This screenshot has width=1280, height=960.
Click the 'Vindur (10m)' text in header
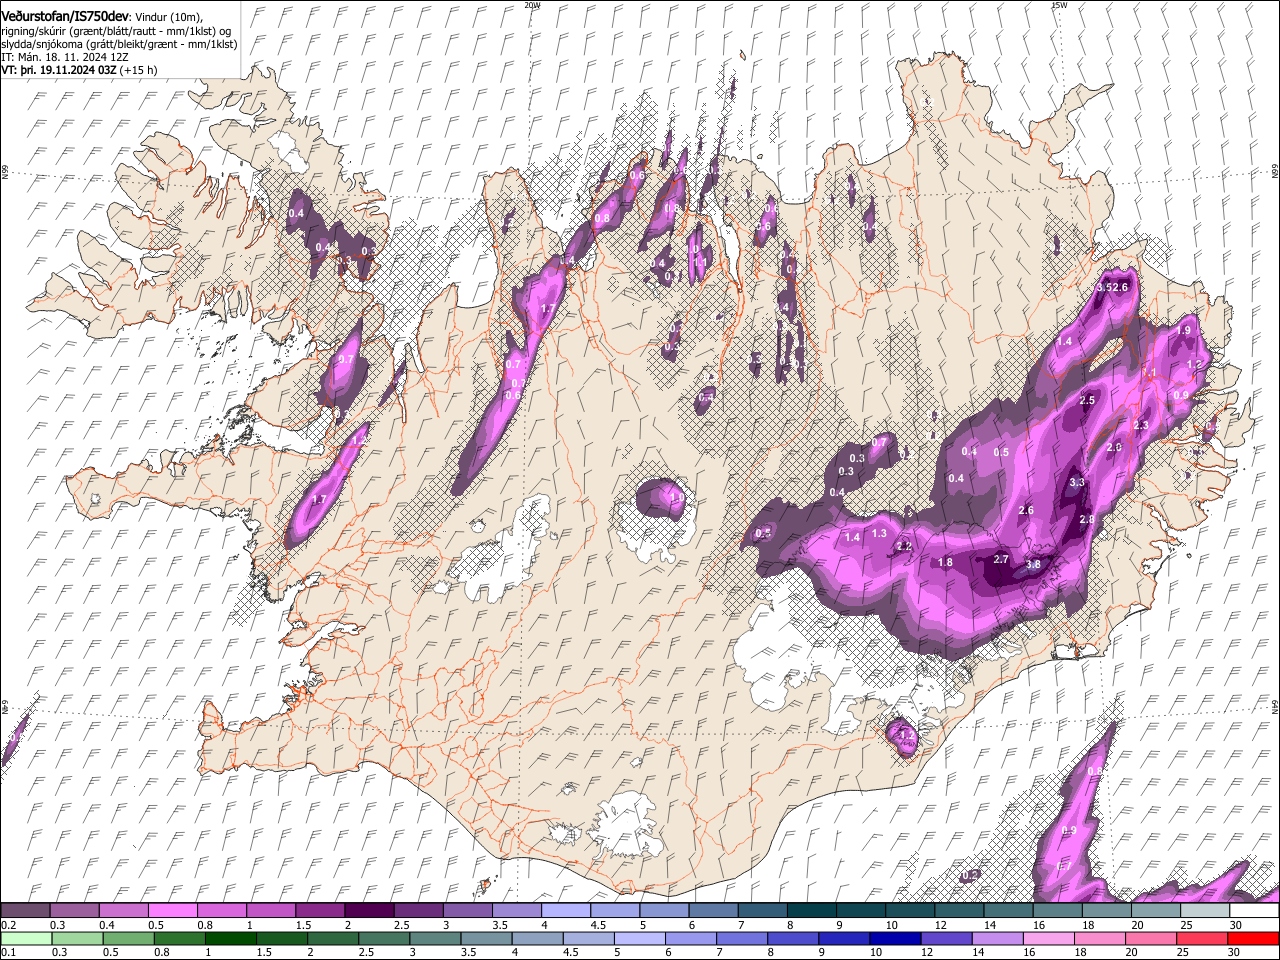[x=169, y=16]
